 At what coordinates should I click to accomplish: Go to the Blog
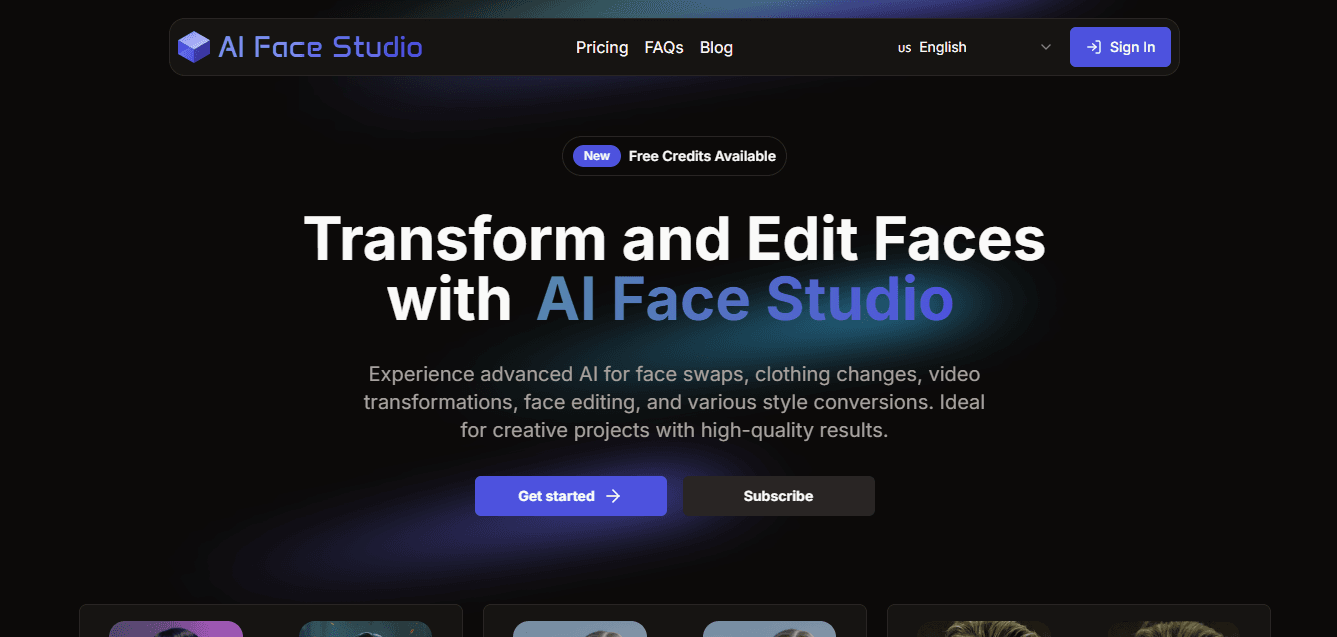[716, 47]
